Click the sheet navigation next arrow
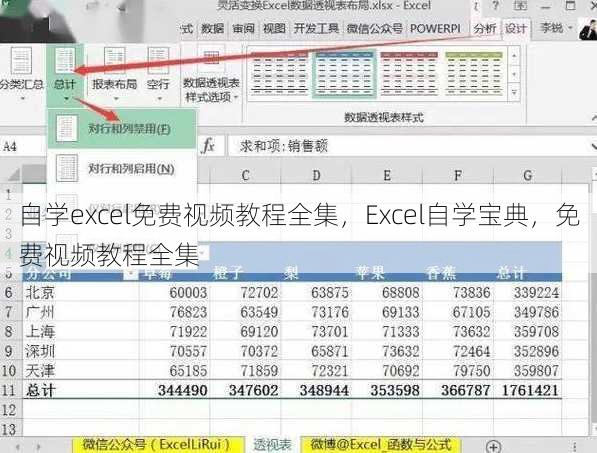 coord(38,446)
